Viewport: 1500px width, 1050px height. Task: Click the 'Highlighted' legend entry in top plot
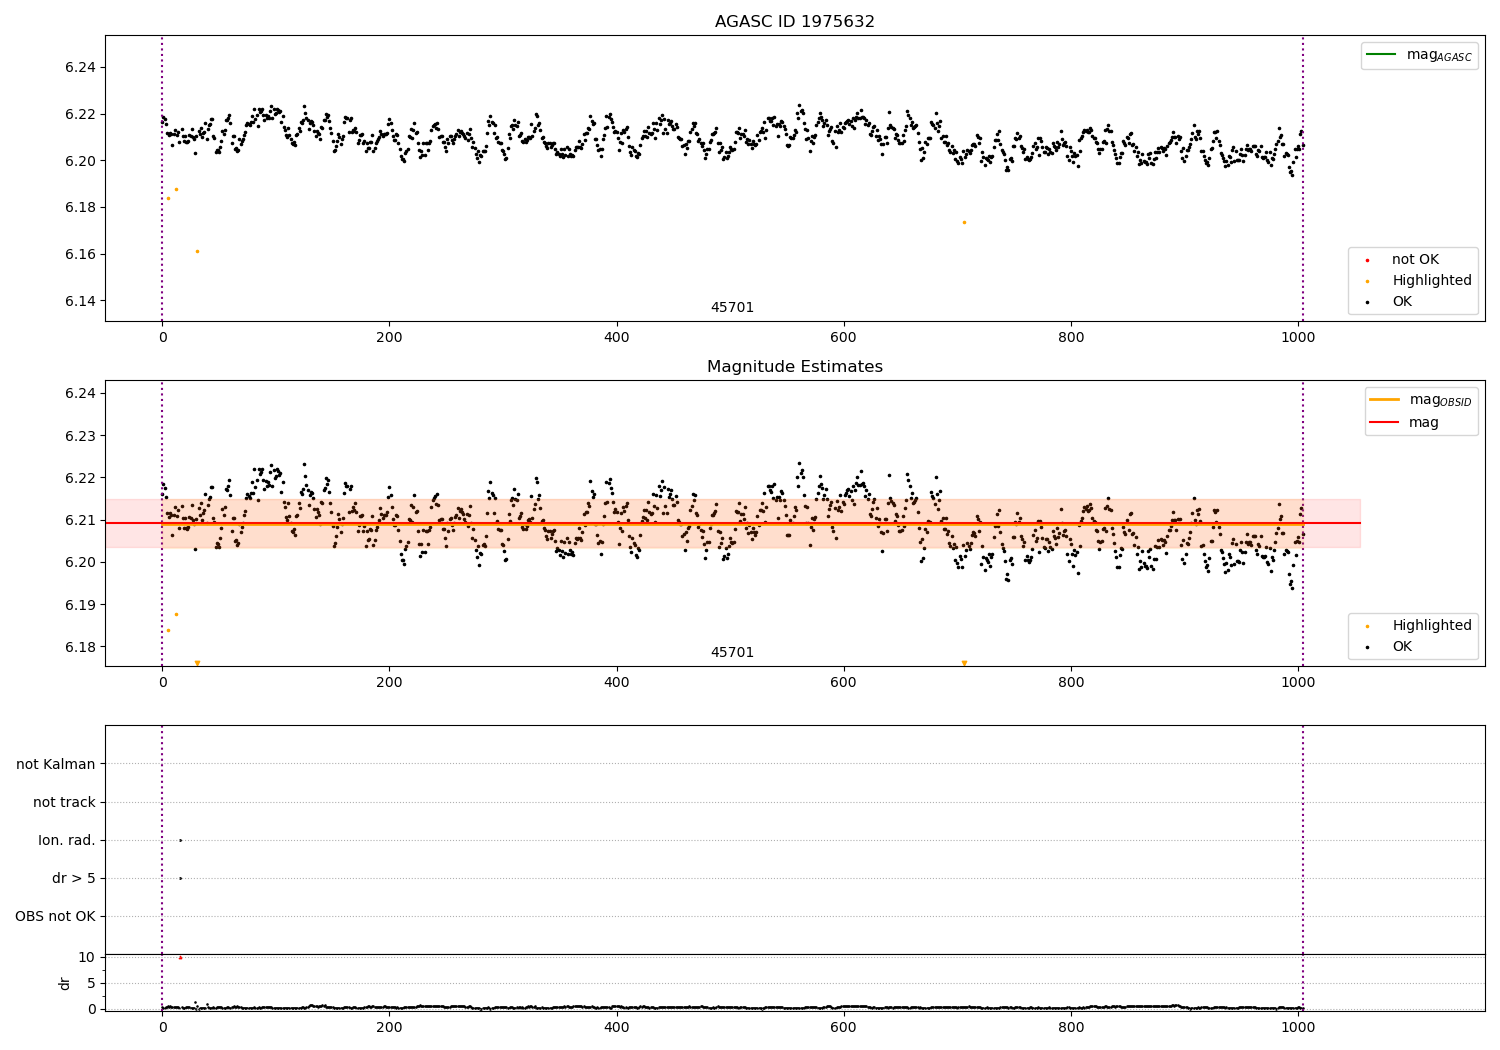pyautogui.click(x=1432, y=281)
